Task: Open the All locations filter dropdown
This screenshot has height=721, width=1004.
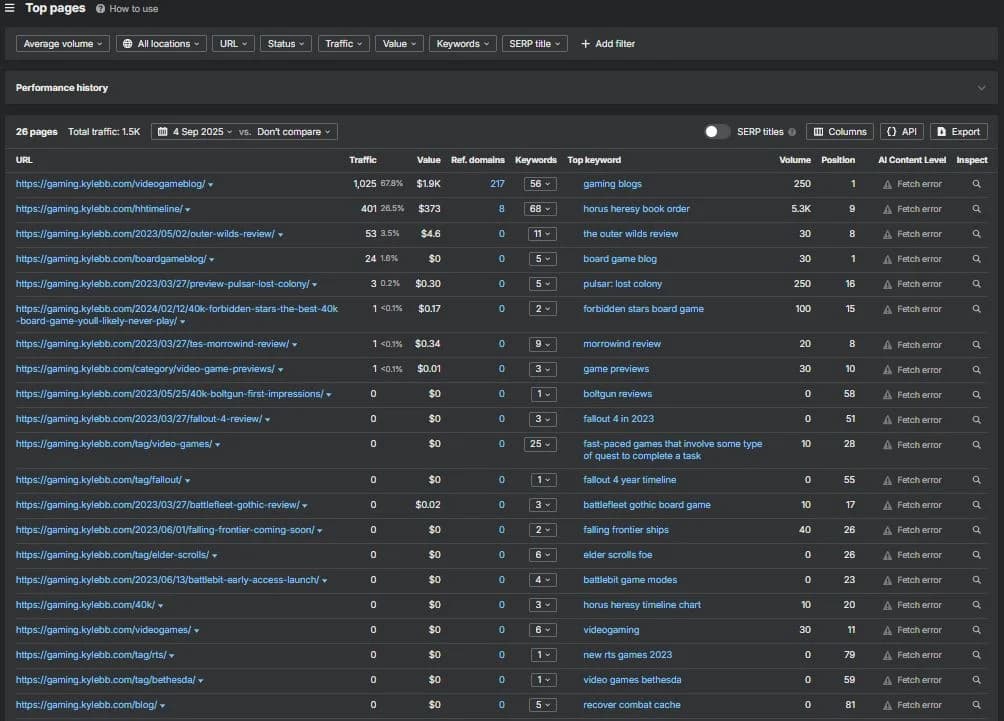Action: point(161,44)
